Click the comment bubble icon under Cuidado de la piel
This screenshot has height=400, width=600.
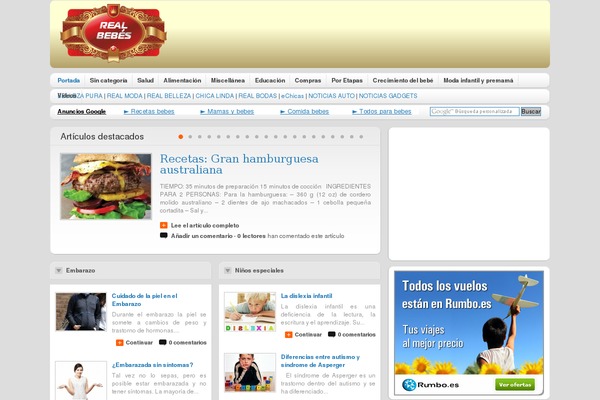click(163, 342)
